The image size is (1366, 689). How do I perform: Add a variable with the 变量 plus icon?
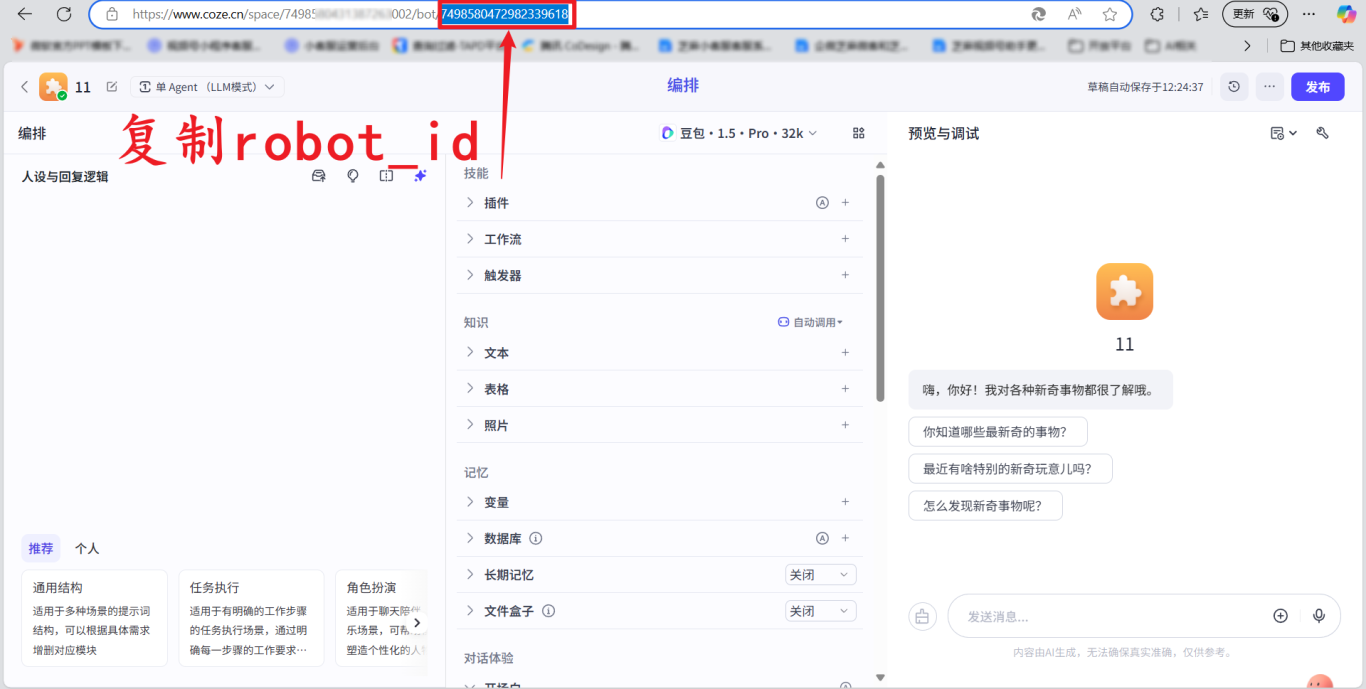845,502
